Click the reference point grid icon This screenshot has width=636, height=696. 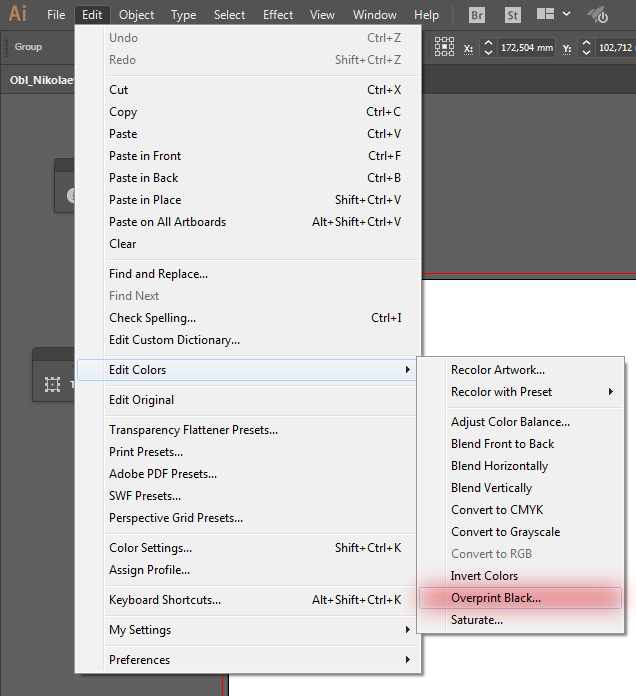[x=444, y=47]
